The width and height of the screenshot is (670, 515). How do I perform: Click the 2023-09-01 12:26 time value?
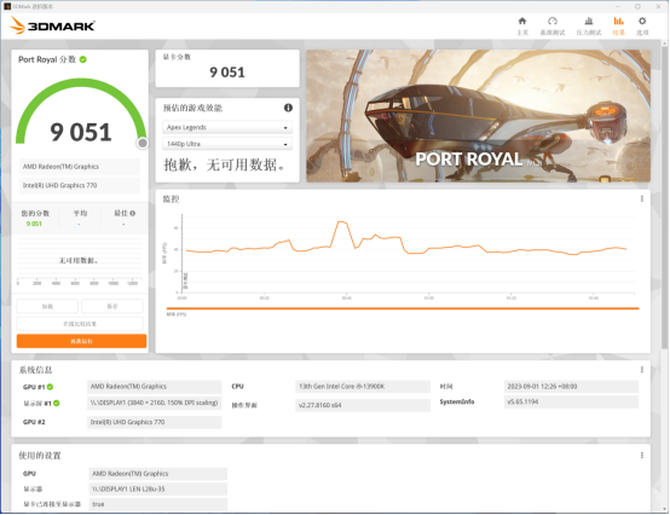tap(571, 387)
